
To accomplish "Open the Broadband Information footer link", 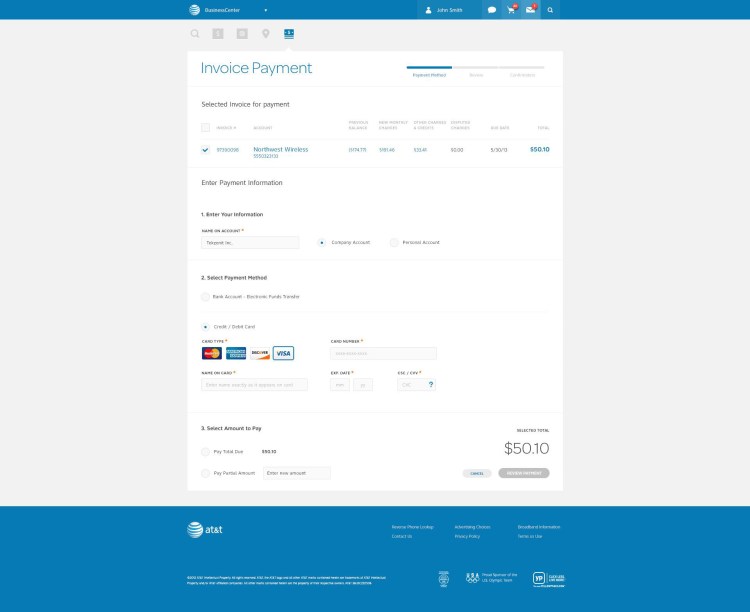I will tap(539, 527).
